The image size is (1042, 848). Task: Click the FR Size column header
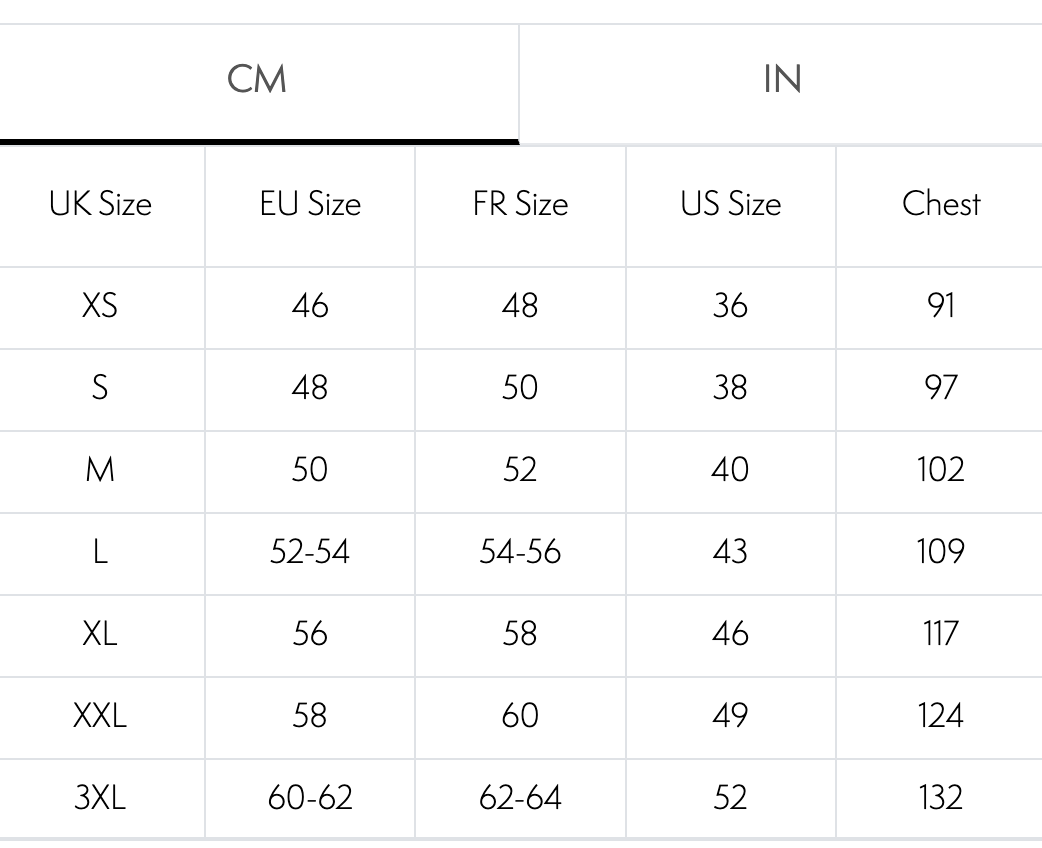(x=520, y=204)
